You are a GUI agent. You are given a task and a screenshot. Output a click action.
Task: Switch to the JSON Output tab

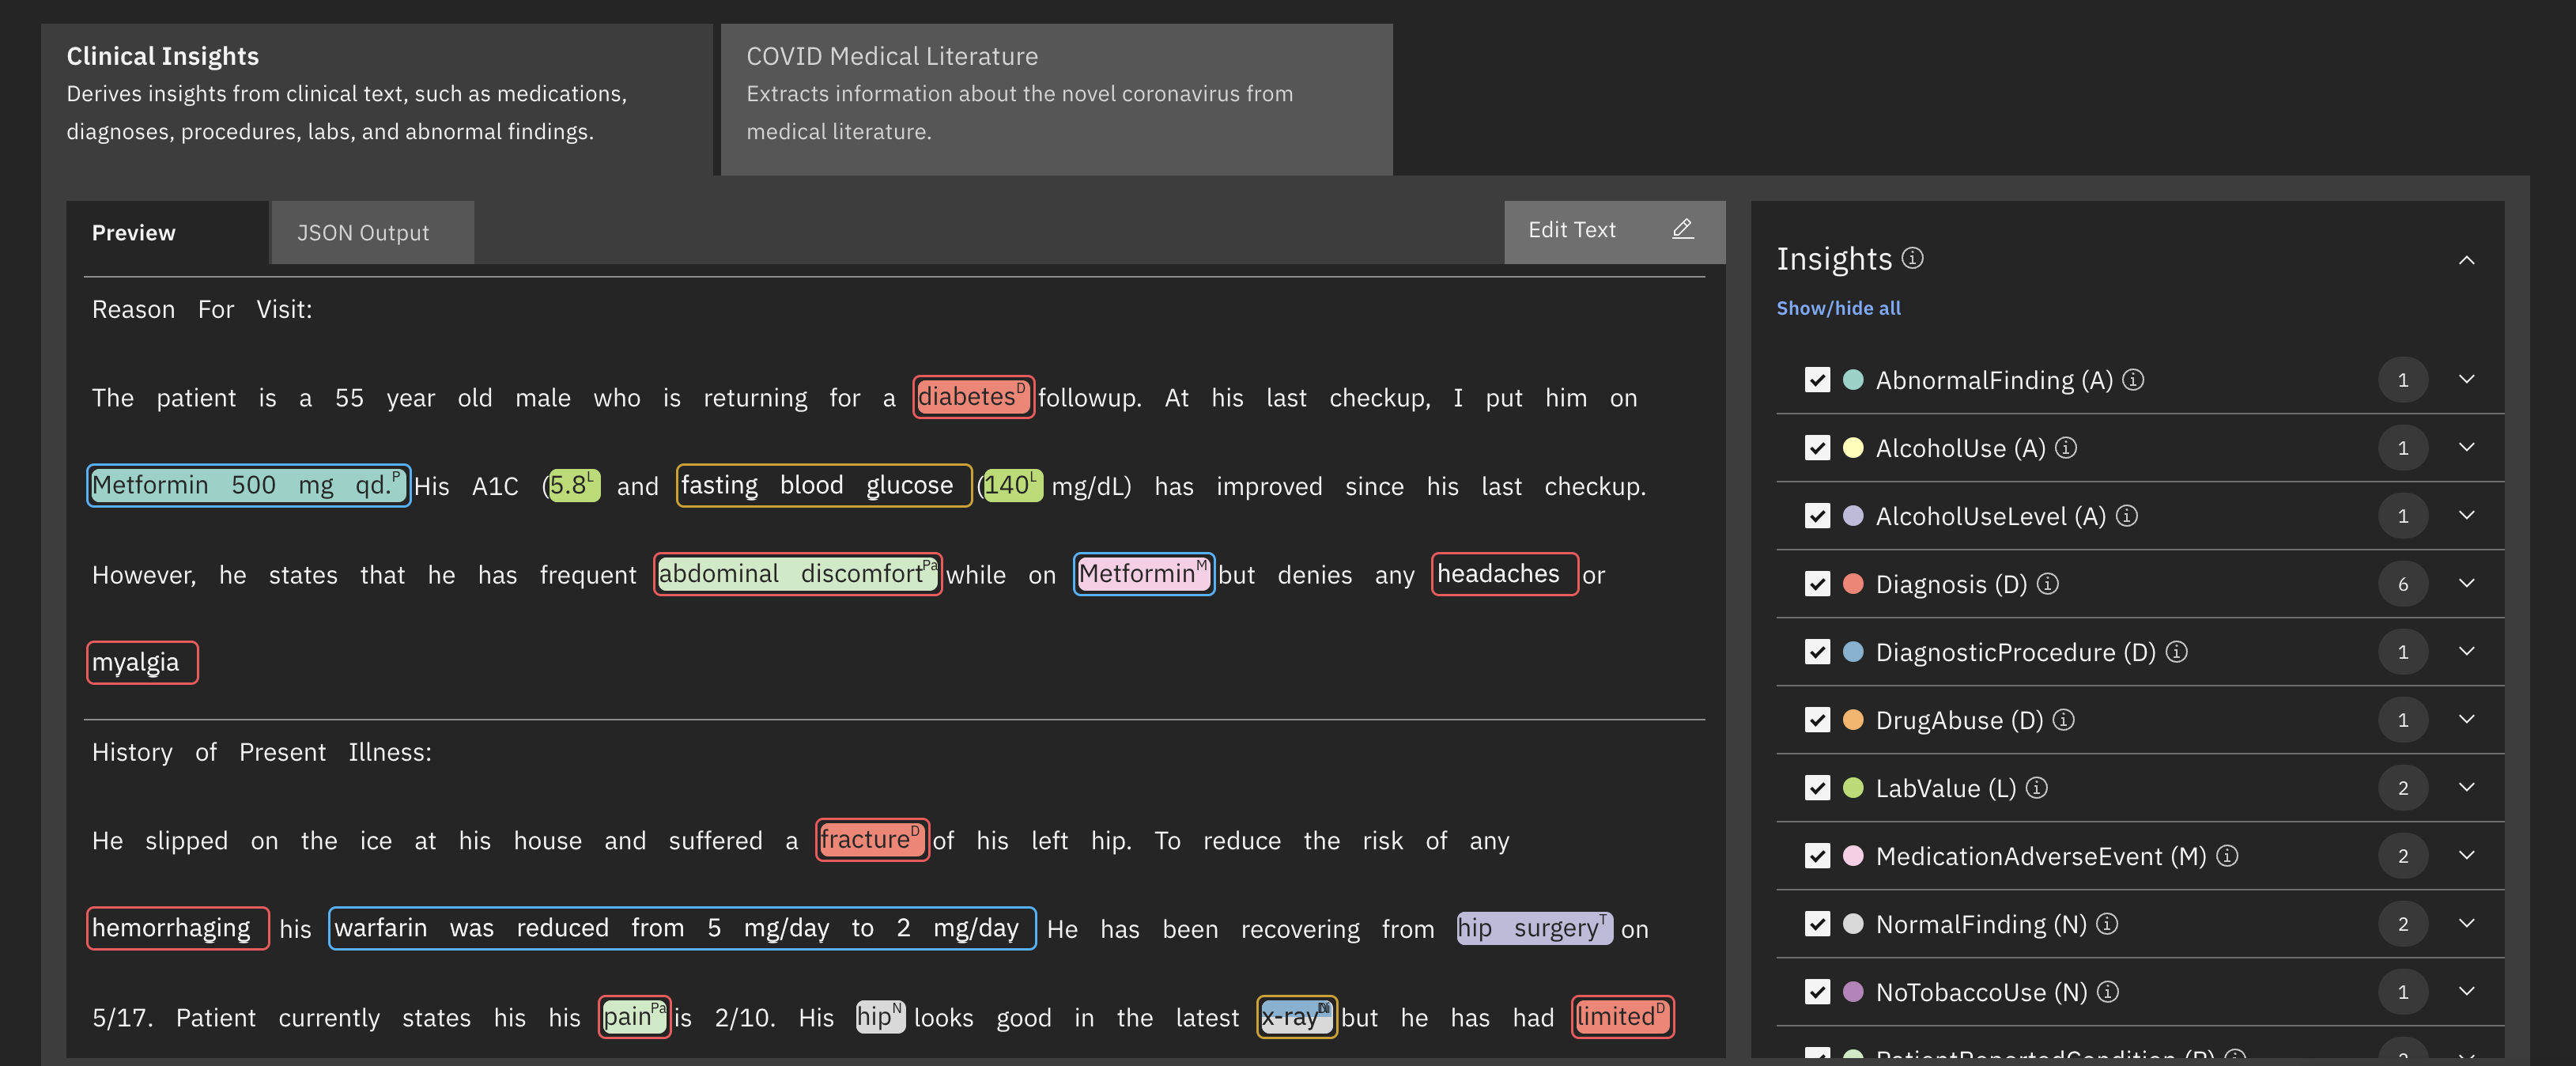click(x=363, y=233)
